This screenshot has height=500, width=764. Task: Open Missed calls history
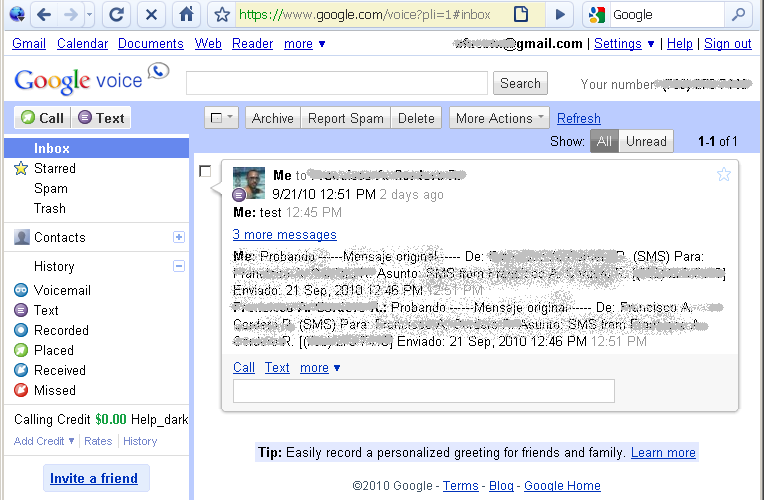tap(55, 390)
